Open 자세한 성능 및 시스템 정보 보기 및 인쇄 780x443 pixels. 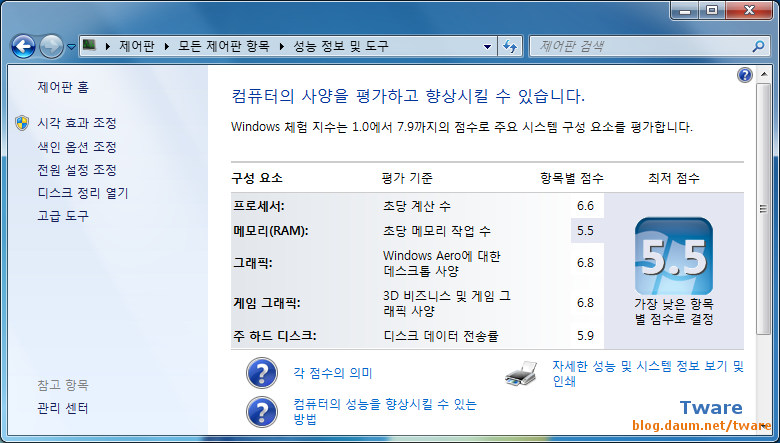pos(648,373)
